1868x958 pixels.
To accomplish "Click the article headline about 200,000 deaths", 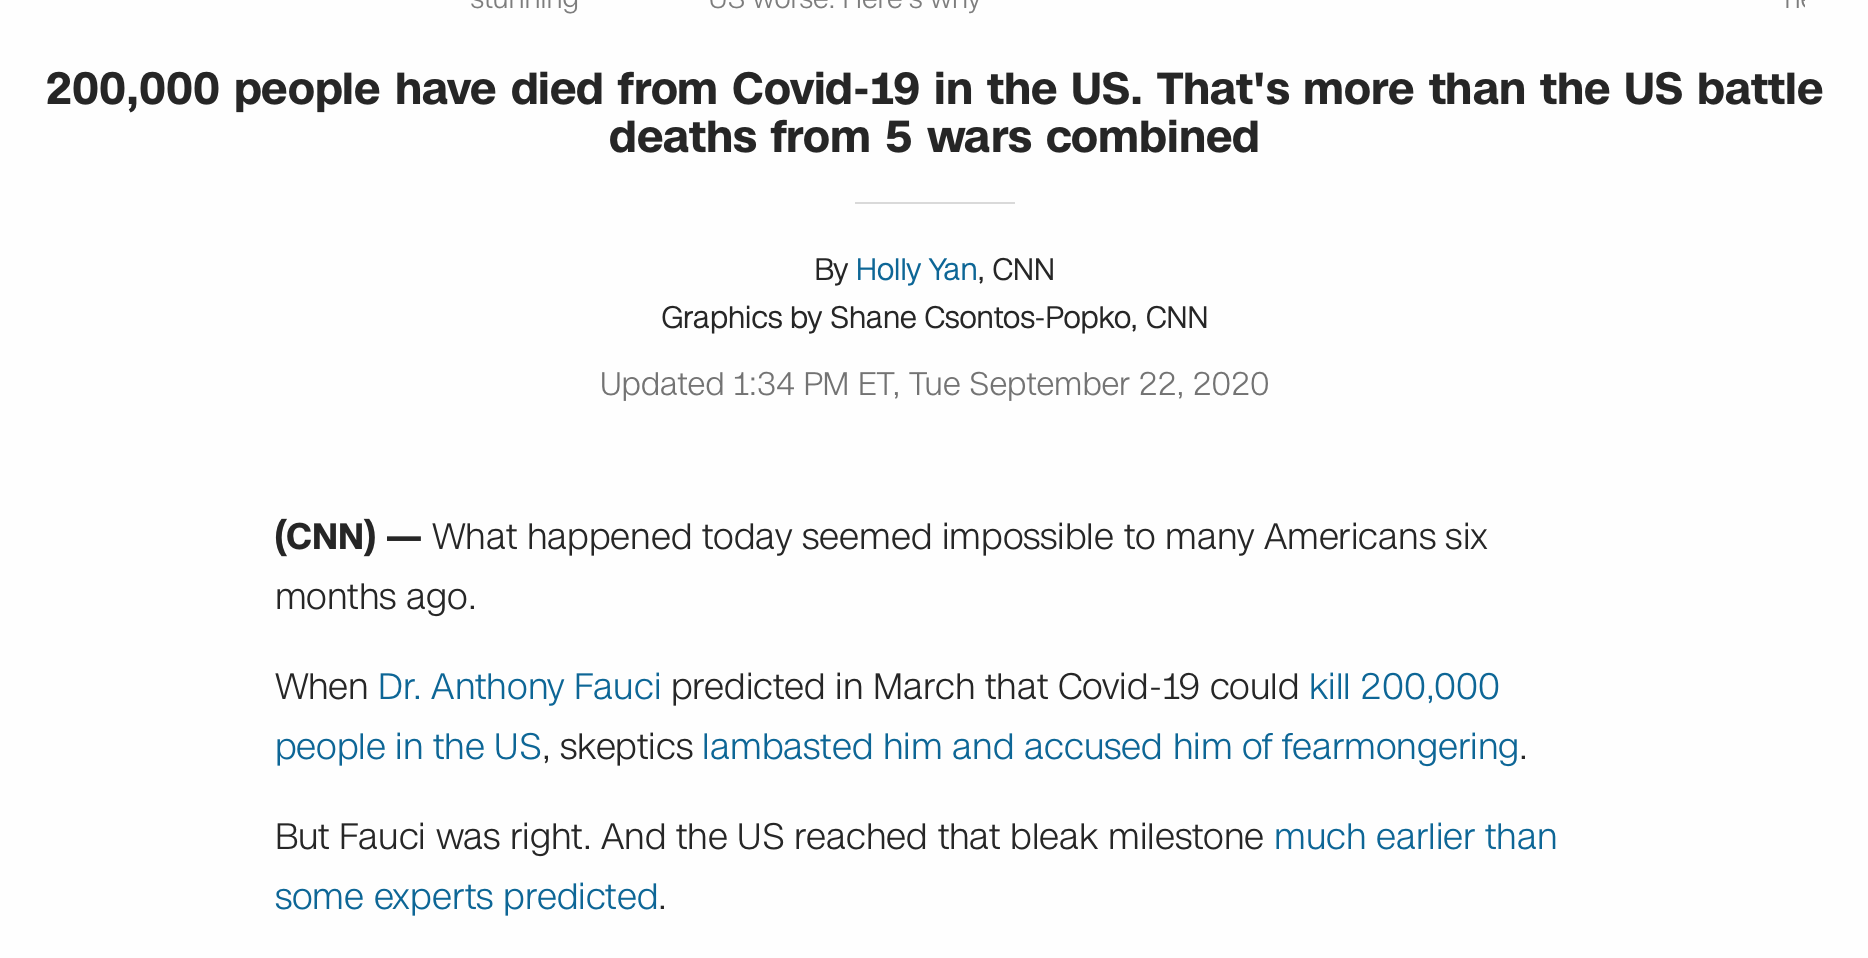I will (934, 113).
